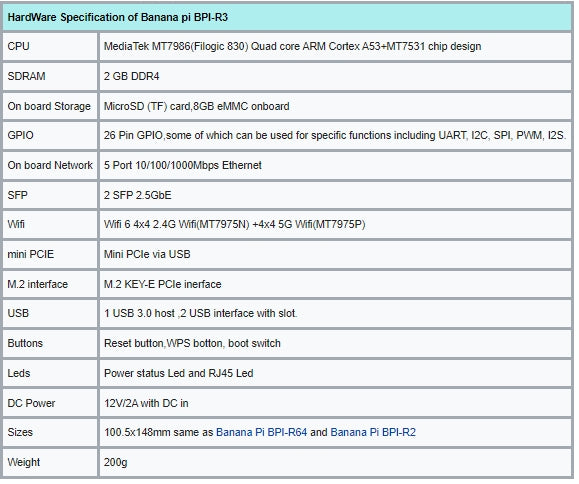Select the On board Storage label
Image resolution: width=579 pixels, height=484 pixels.
49,106
